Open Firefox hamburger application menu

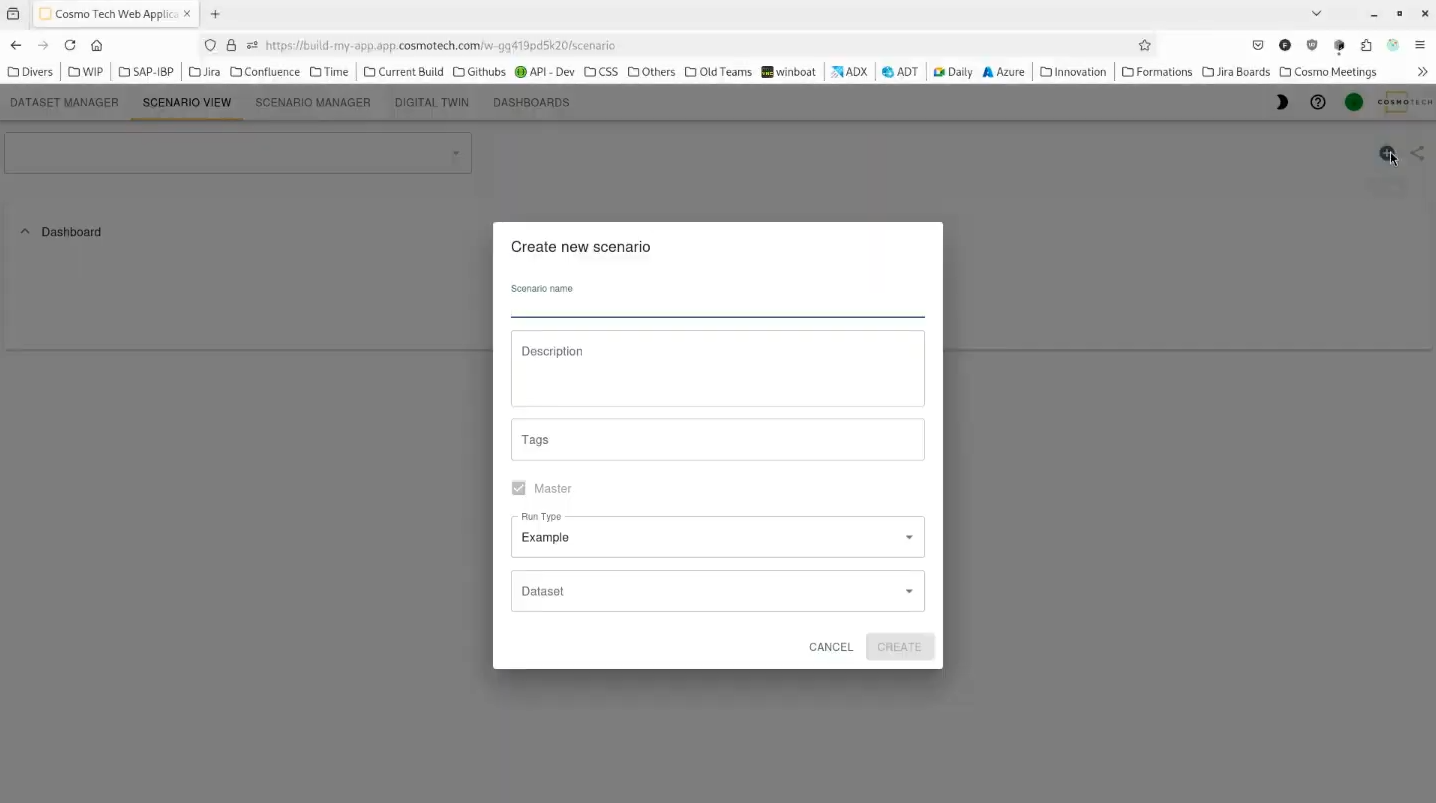(x=1419, y=45)
